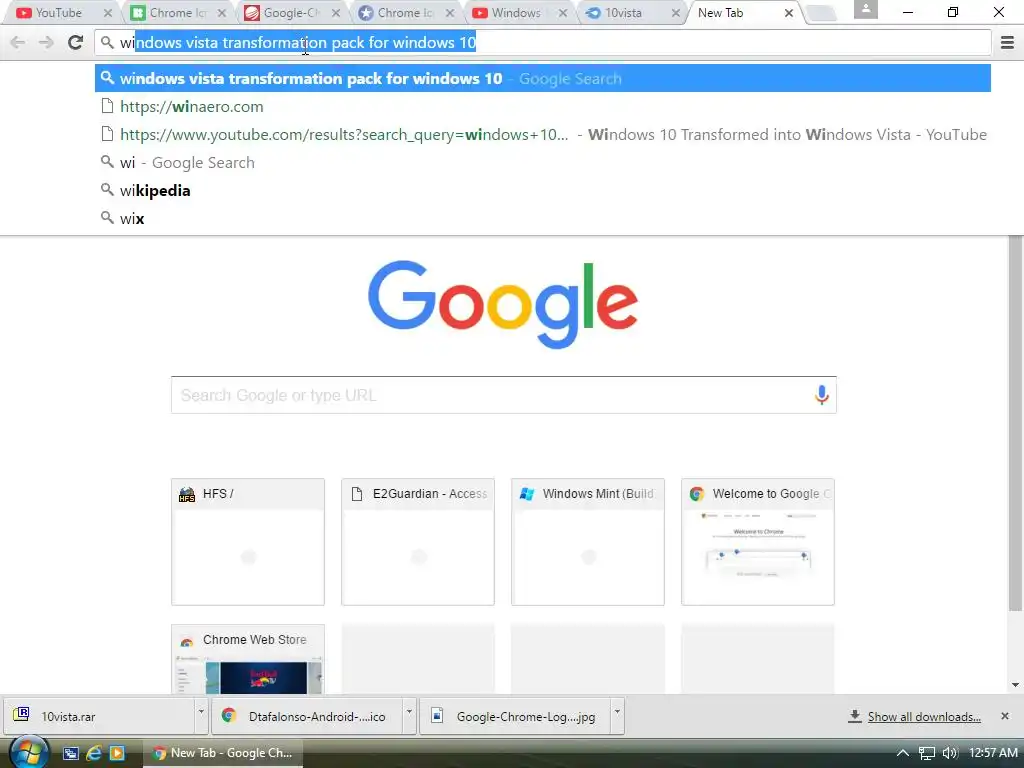Image resolution: width=1024 pixels, height=768 pixels.
Task: Click the 12:57 AM system clock
Action: point(993,753)
